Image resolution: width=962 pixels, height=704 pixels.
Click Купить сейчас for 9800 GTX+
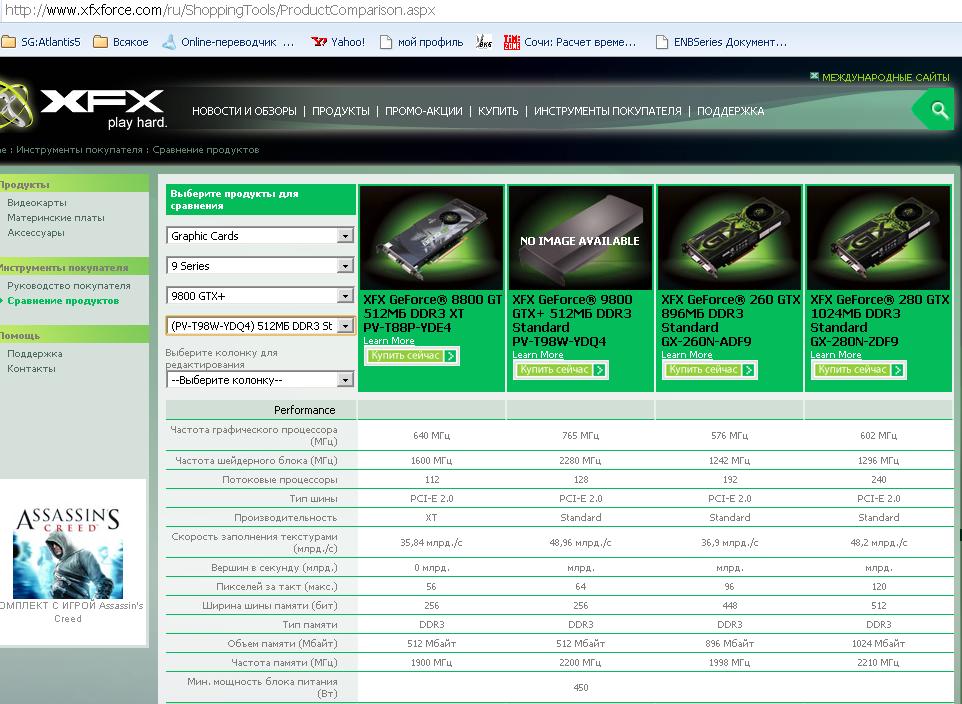[561, 370]
